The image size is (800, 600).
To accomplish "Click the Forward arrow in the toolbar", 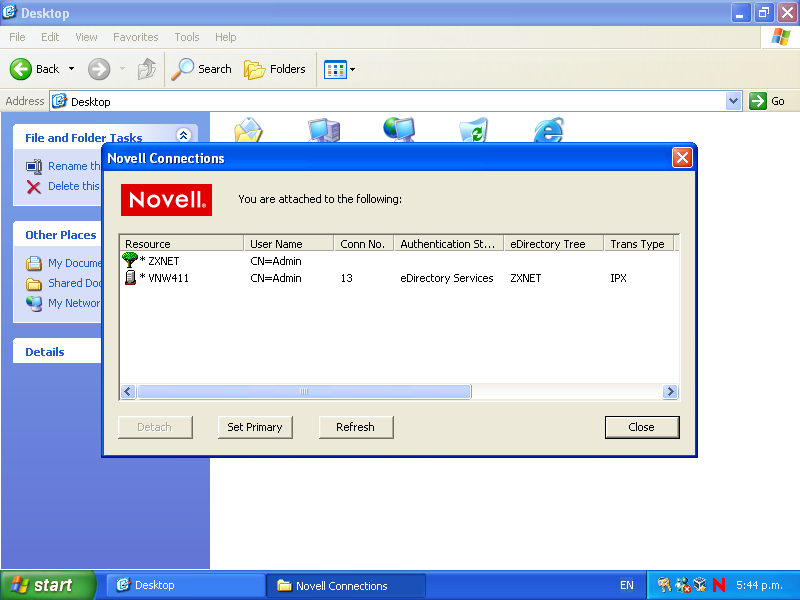I will [99, 69].
